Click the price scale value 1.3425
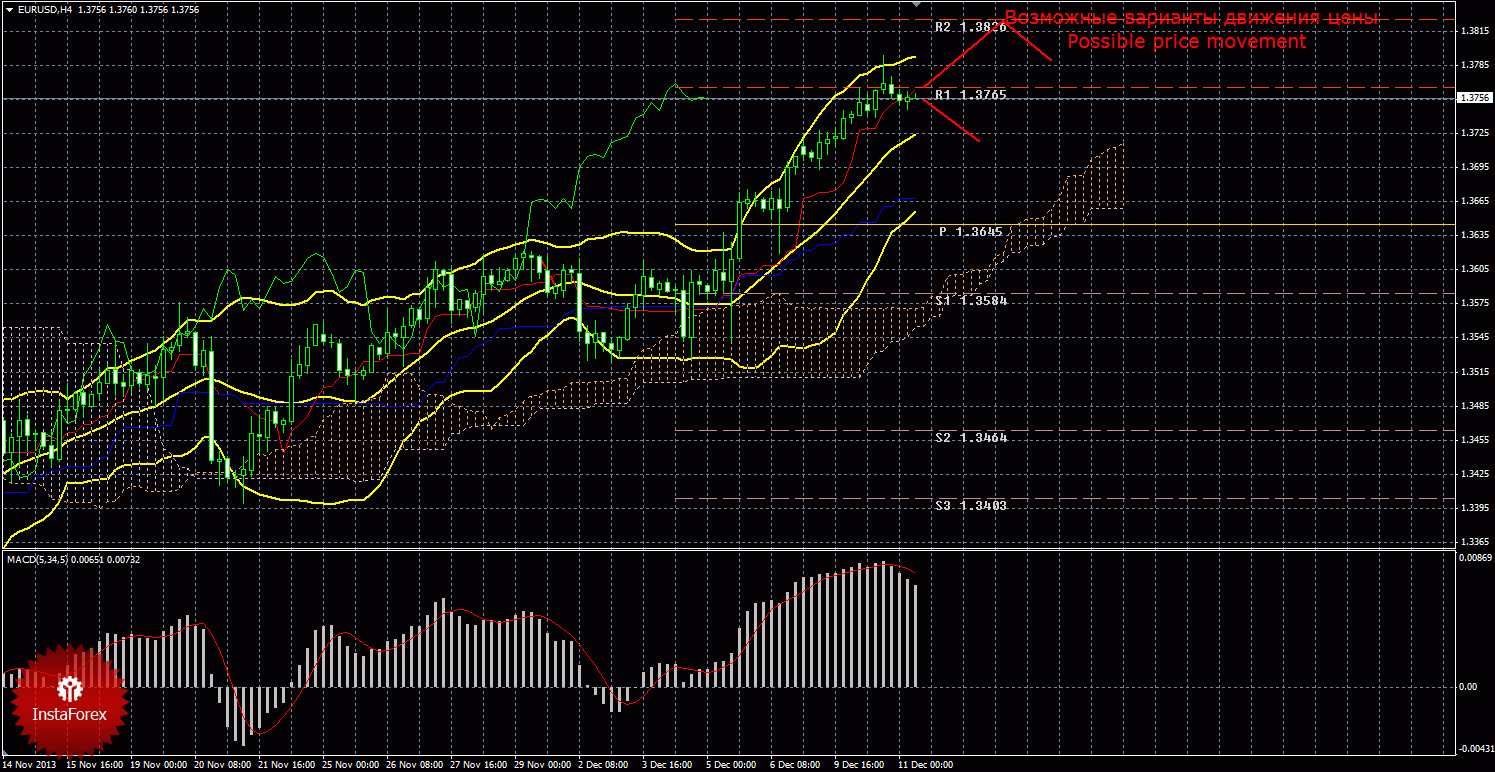 pyautogui.click(x=1474, y=473)
